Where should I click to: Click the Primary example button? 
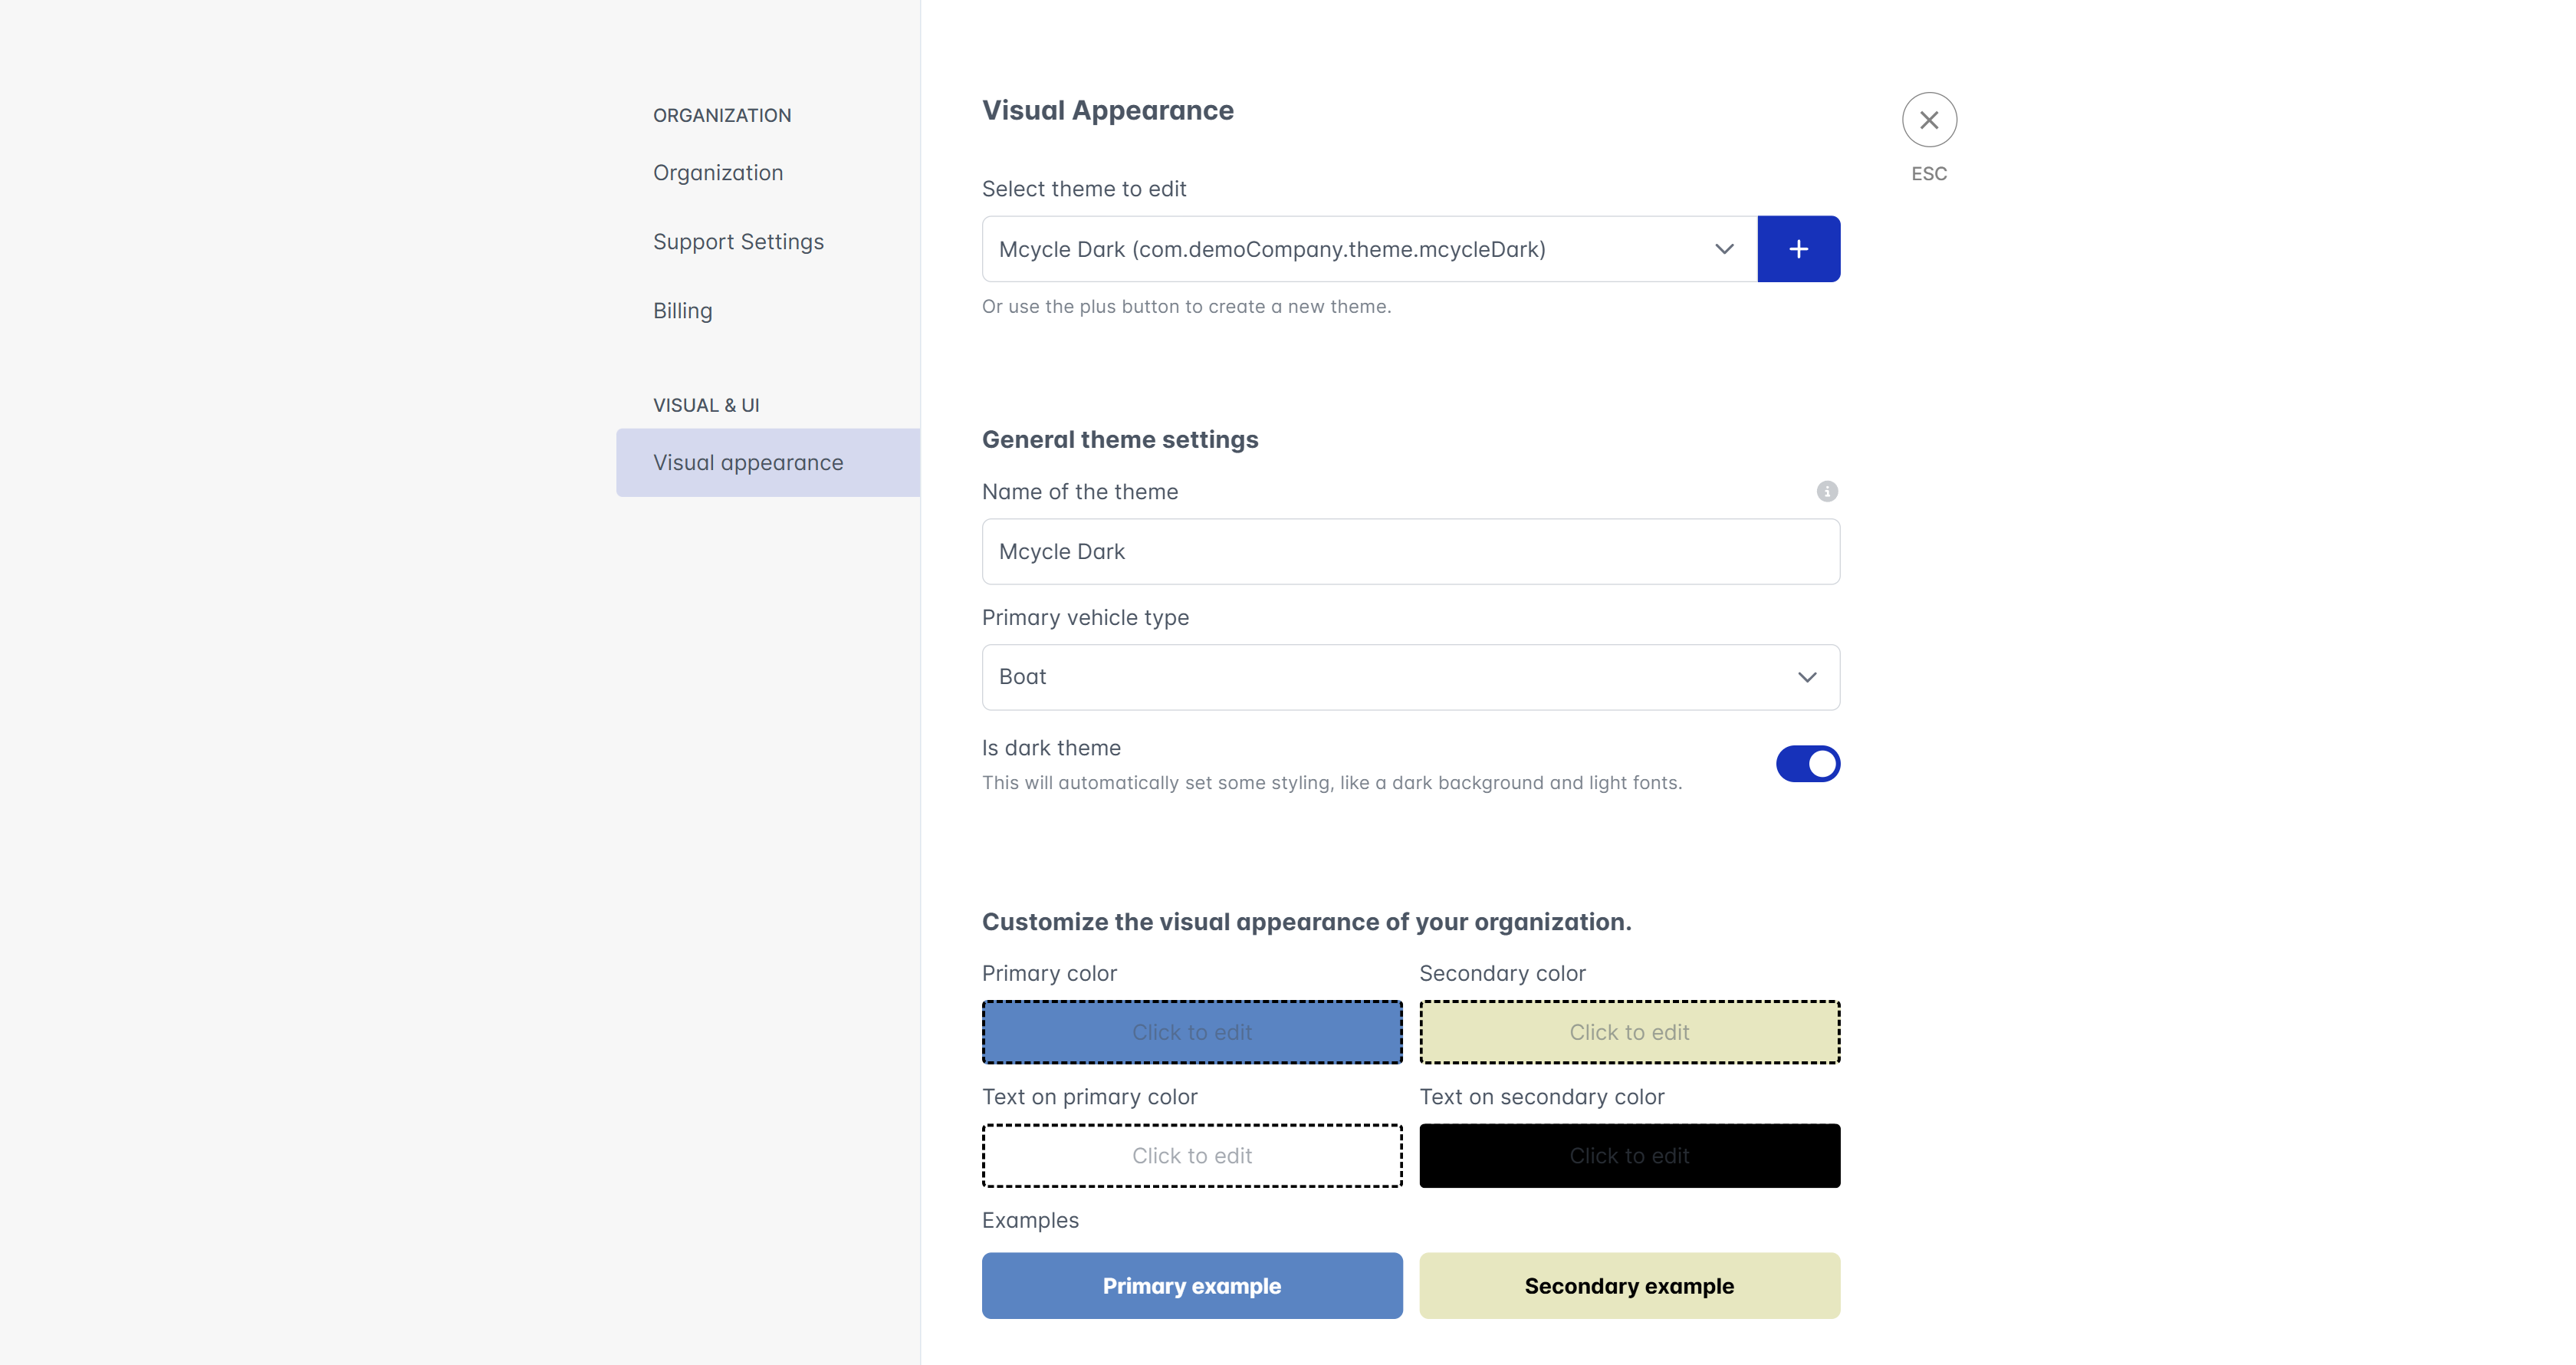[x=1191, y=1286]
